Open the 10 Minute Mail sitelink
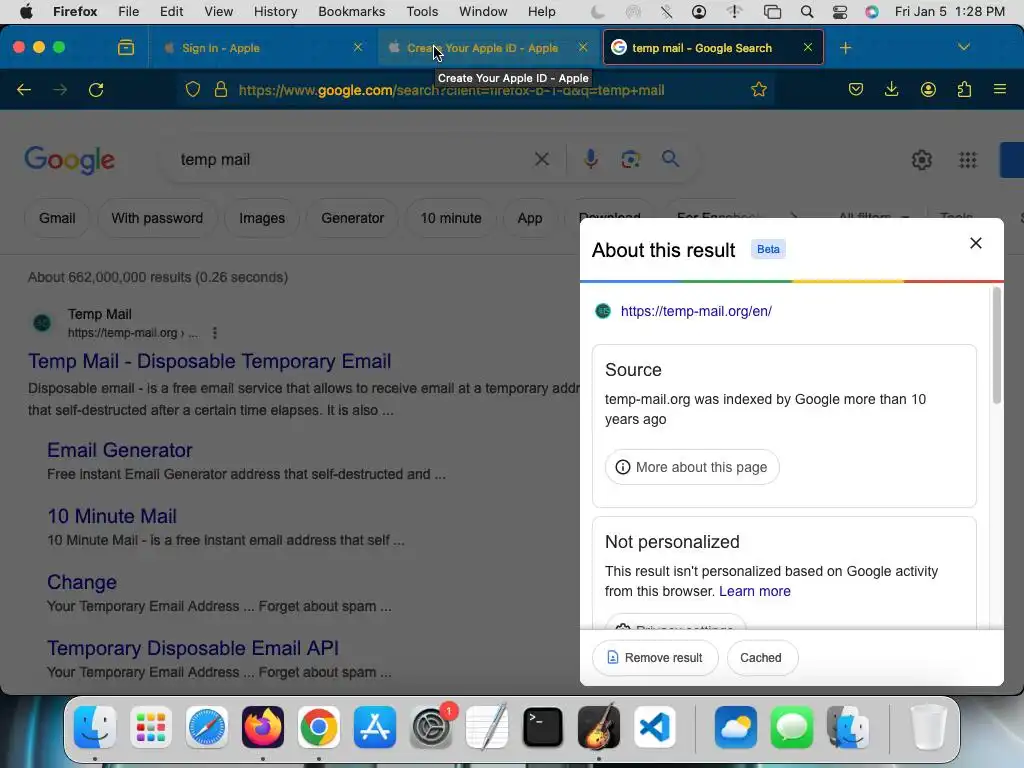 click(x=112, y=516)
